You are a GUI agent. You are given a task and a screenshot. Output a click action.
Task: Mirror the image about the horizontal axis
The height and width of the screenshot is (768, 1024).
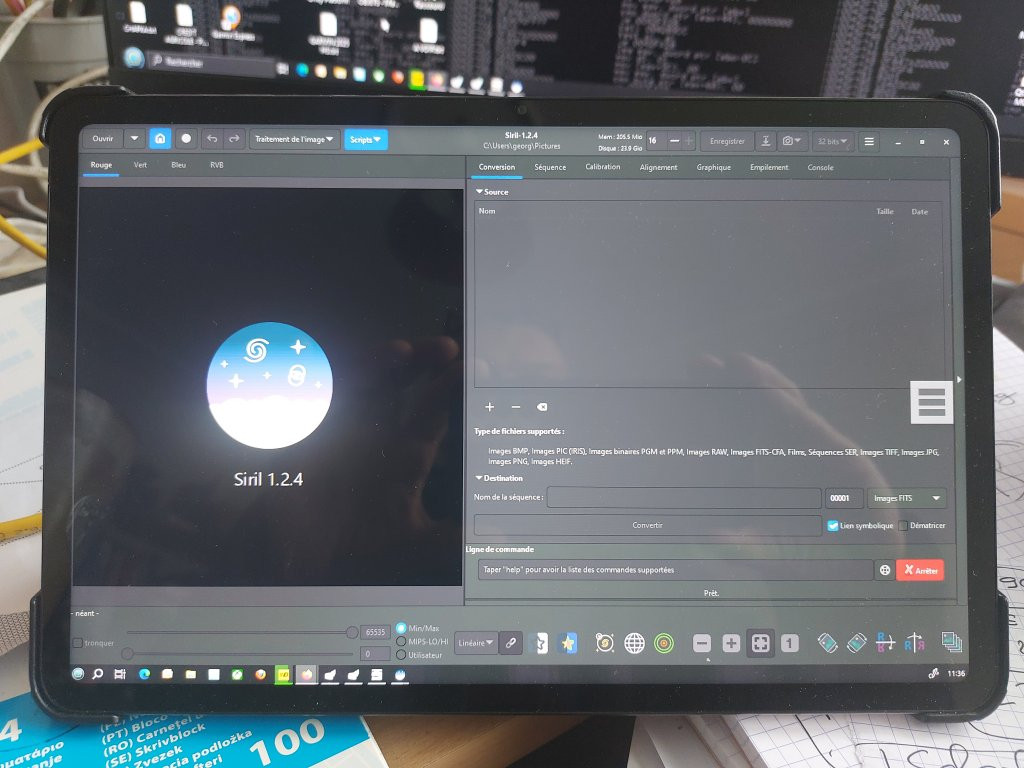[885, 643]
